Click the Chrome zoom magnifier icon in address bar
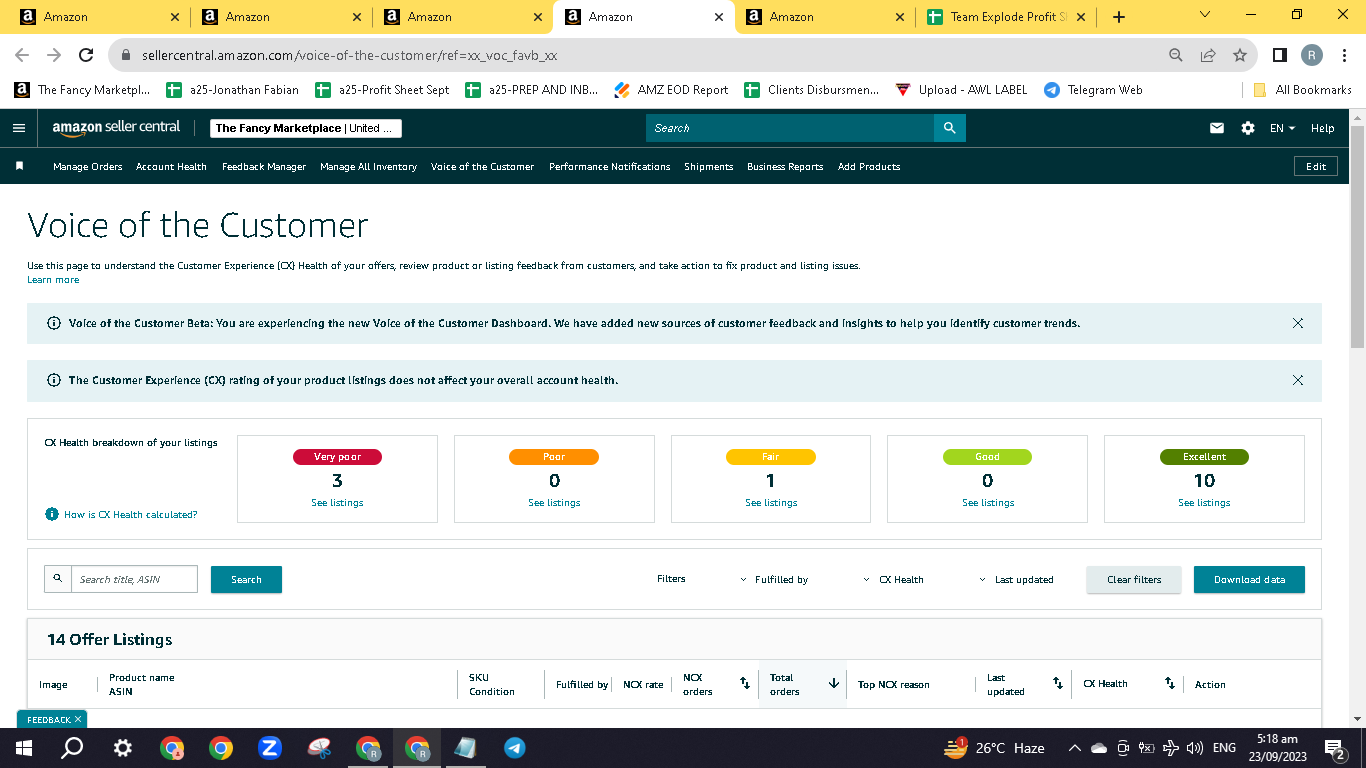Viewport: 1366px width, 768px height. pos(1176,55)
